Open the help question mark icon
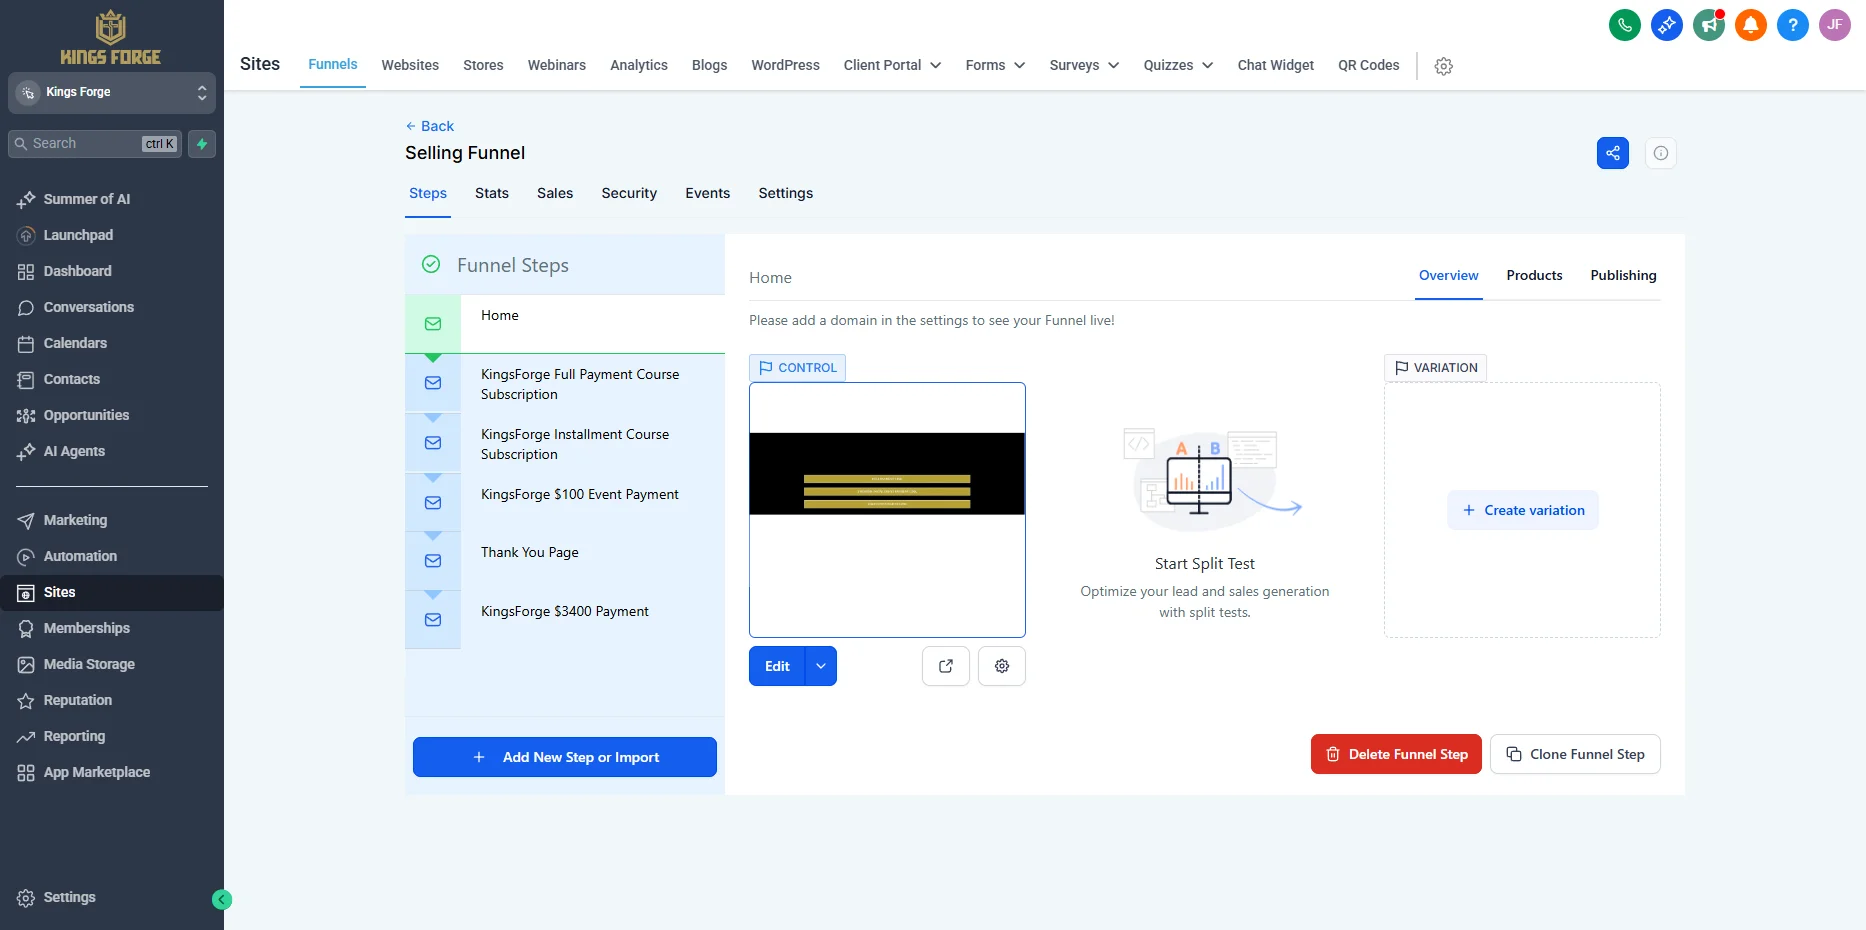This screenshot has width=1866, height=930. click(1793, 25)
